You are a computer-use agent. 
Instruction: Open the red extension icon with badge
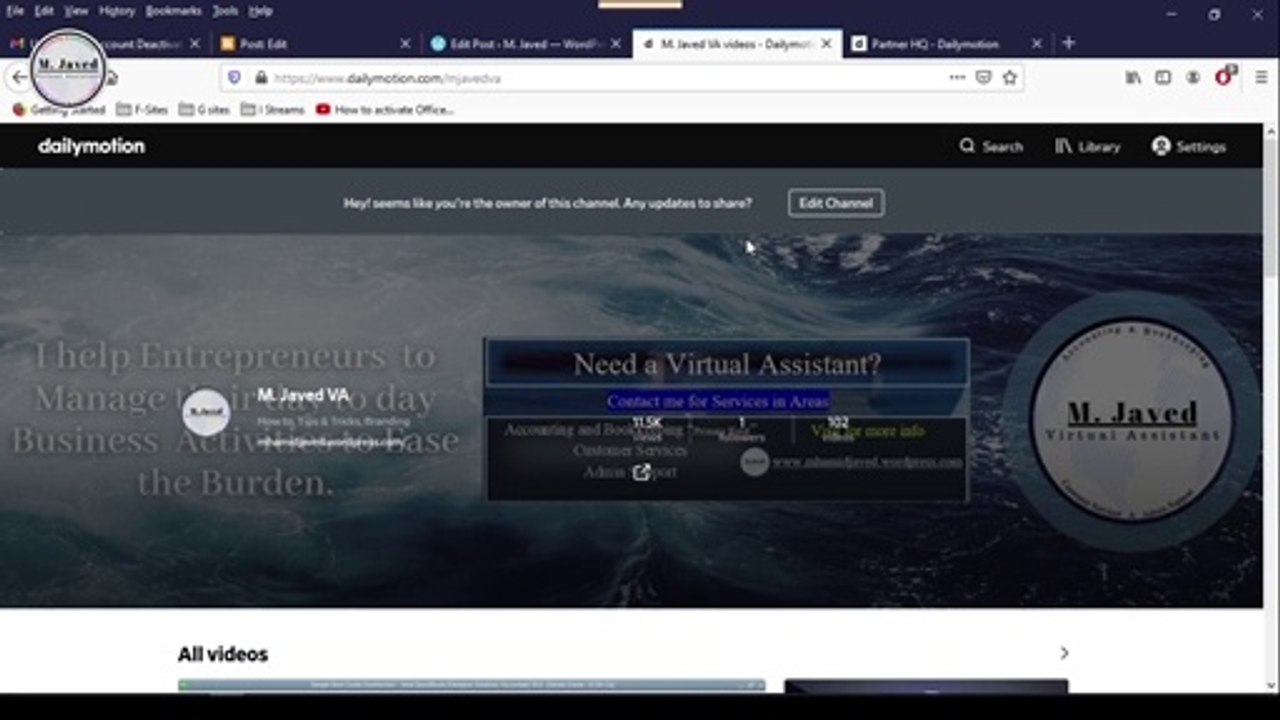(1225, 76)
